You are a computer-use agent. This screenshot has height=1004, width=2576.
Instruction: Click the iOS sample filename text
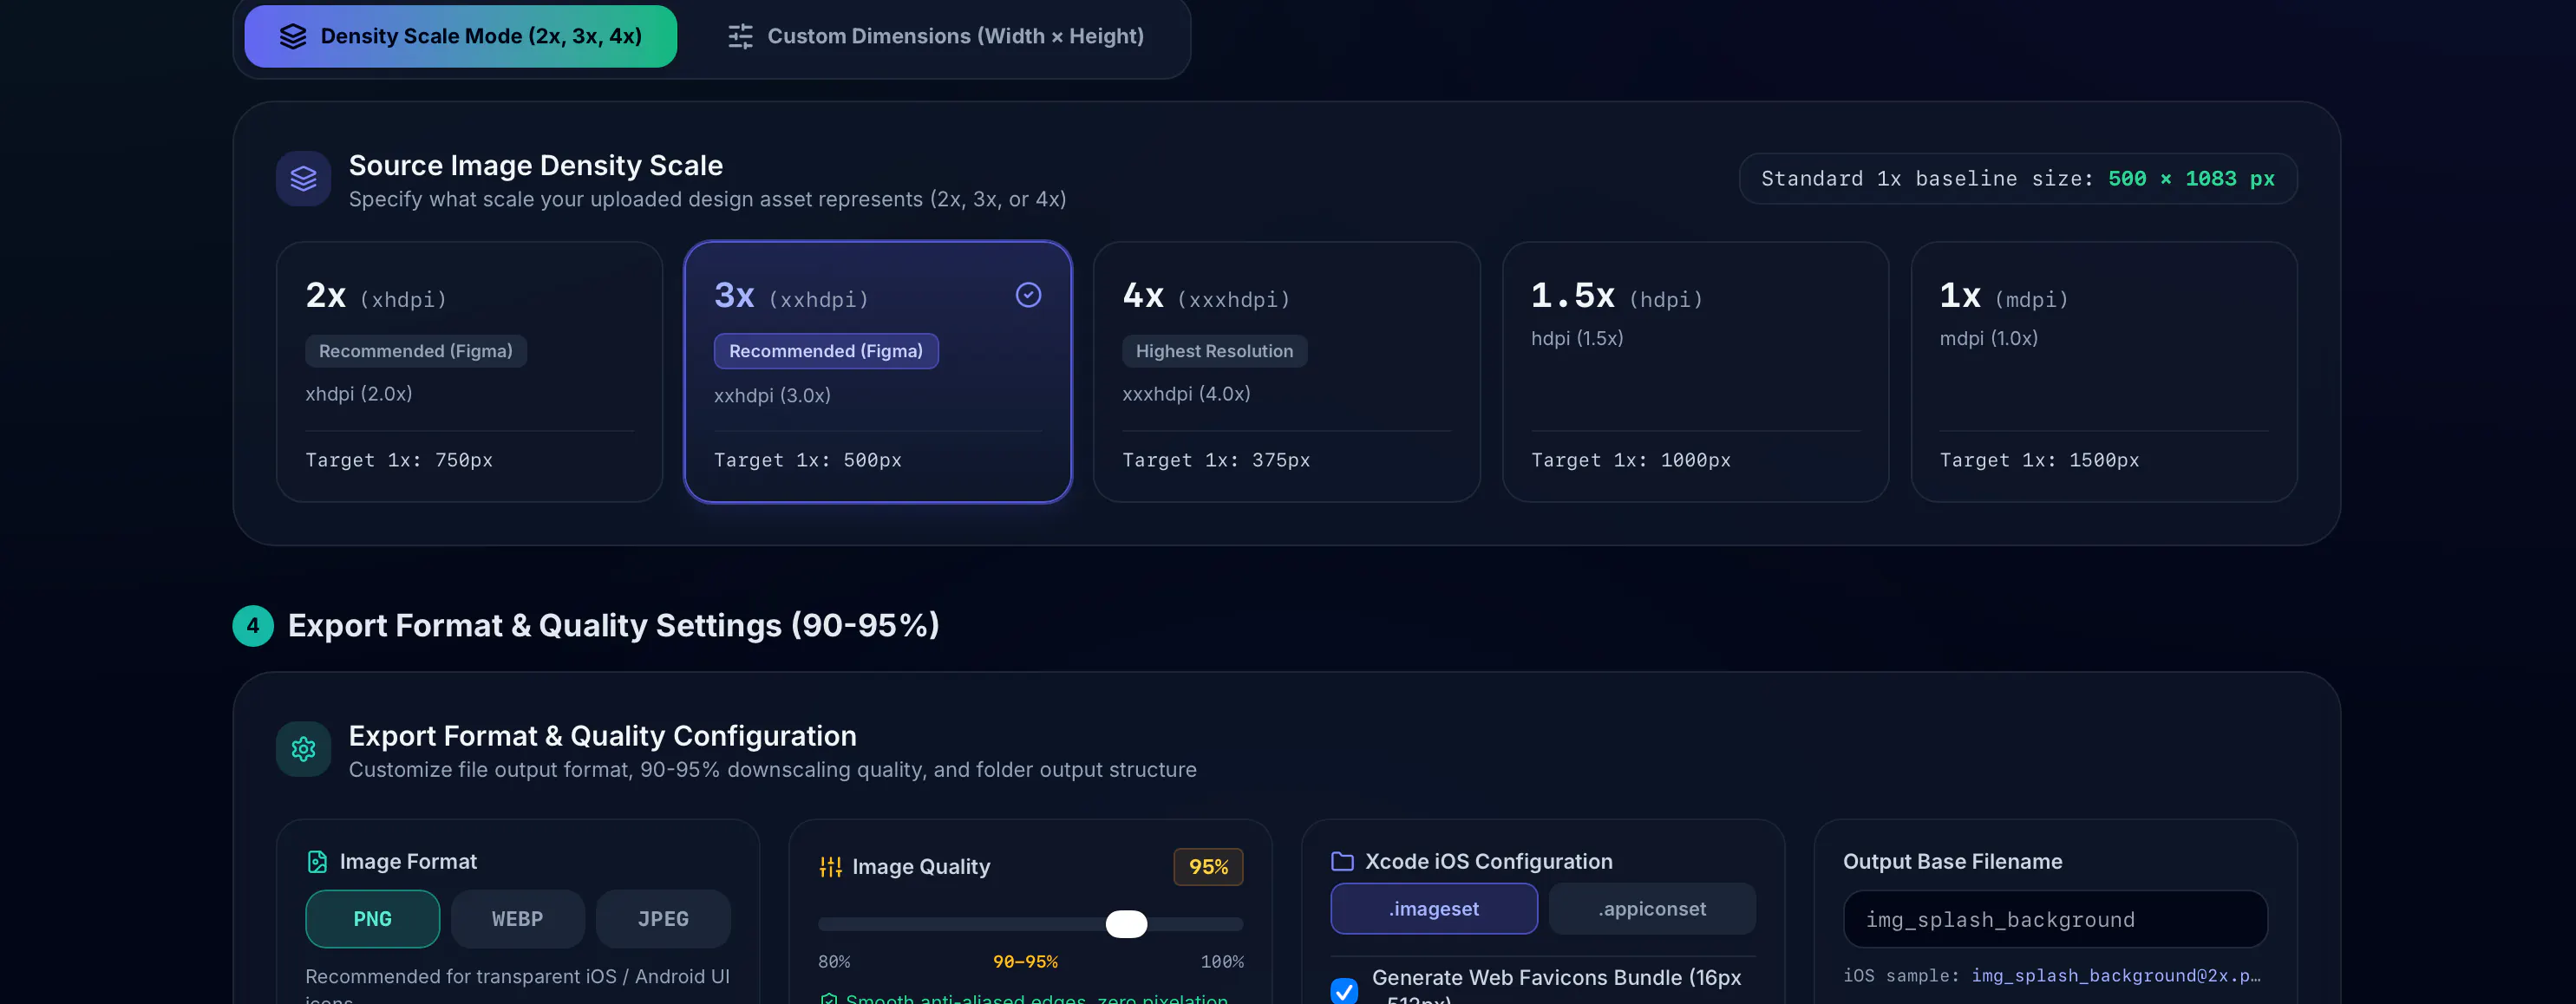[2115, 976]
